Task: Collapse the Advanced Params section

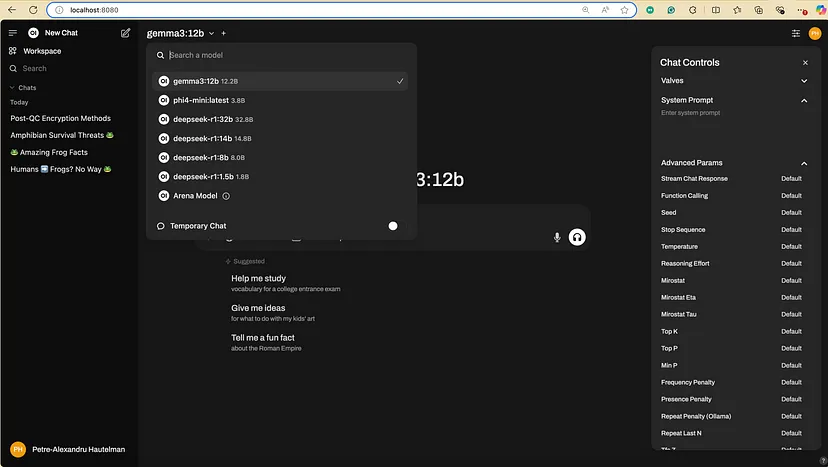Action: (x=734, y=163)
